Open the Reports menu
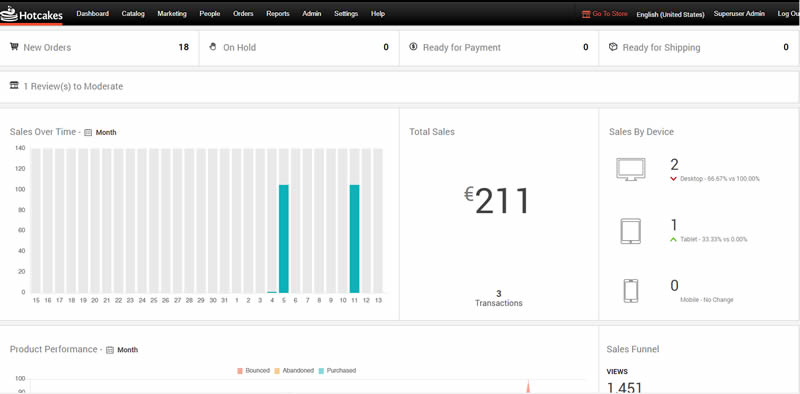Screen dimensions: 800x394 pyautogui.click(x=278, y=14)
